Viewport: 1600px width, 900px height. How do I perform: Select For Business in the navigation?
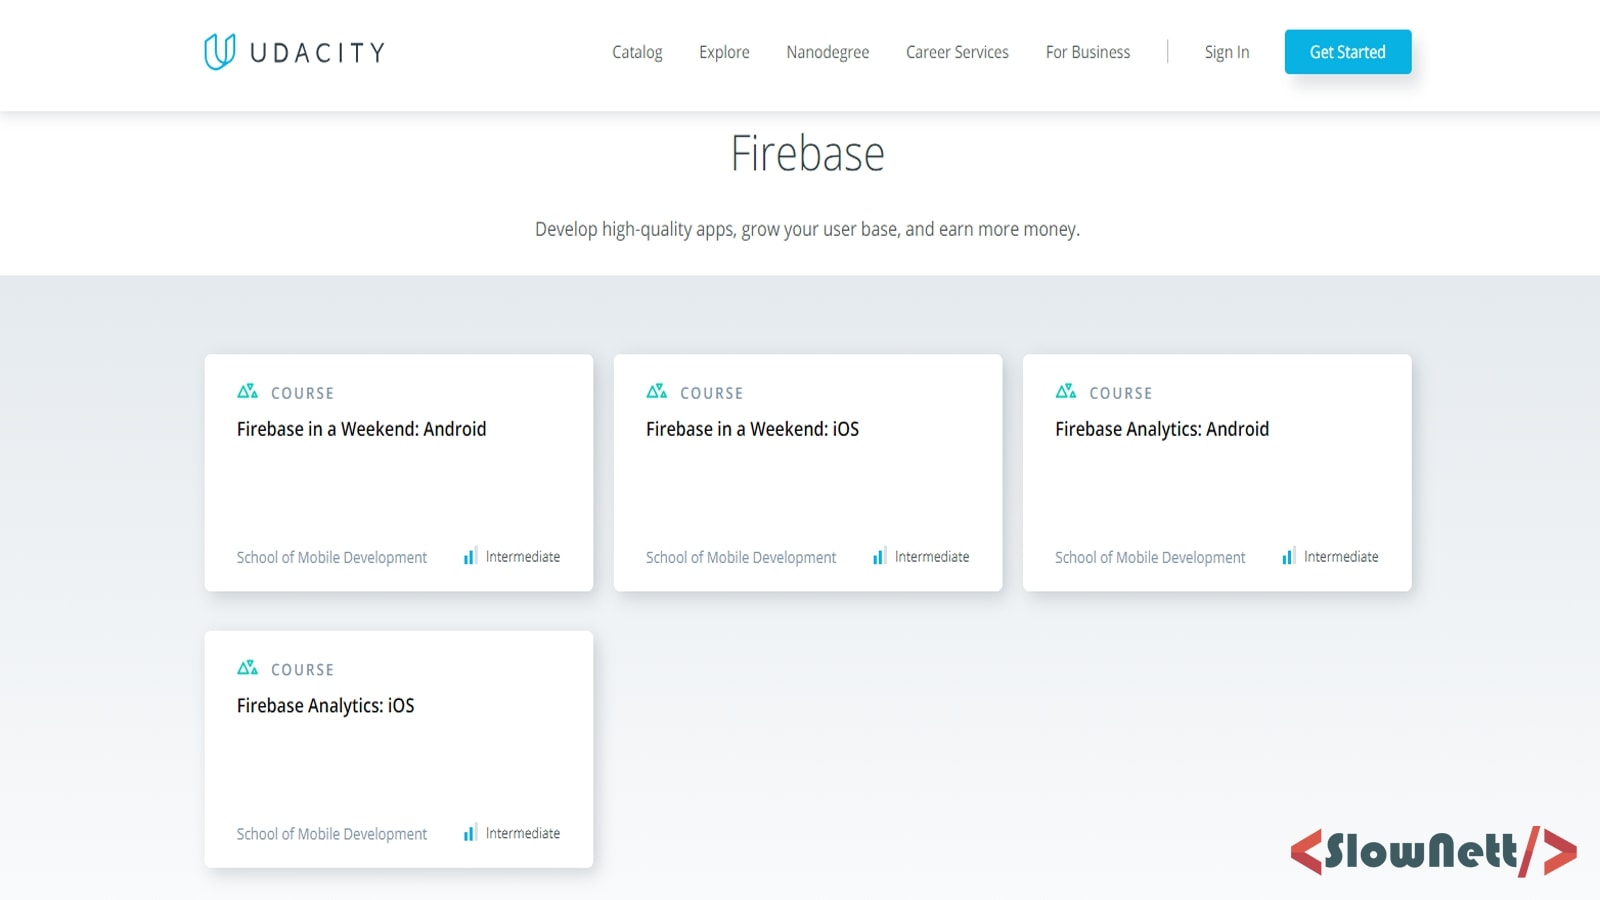1087,52
